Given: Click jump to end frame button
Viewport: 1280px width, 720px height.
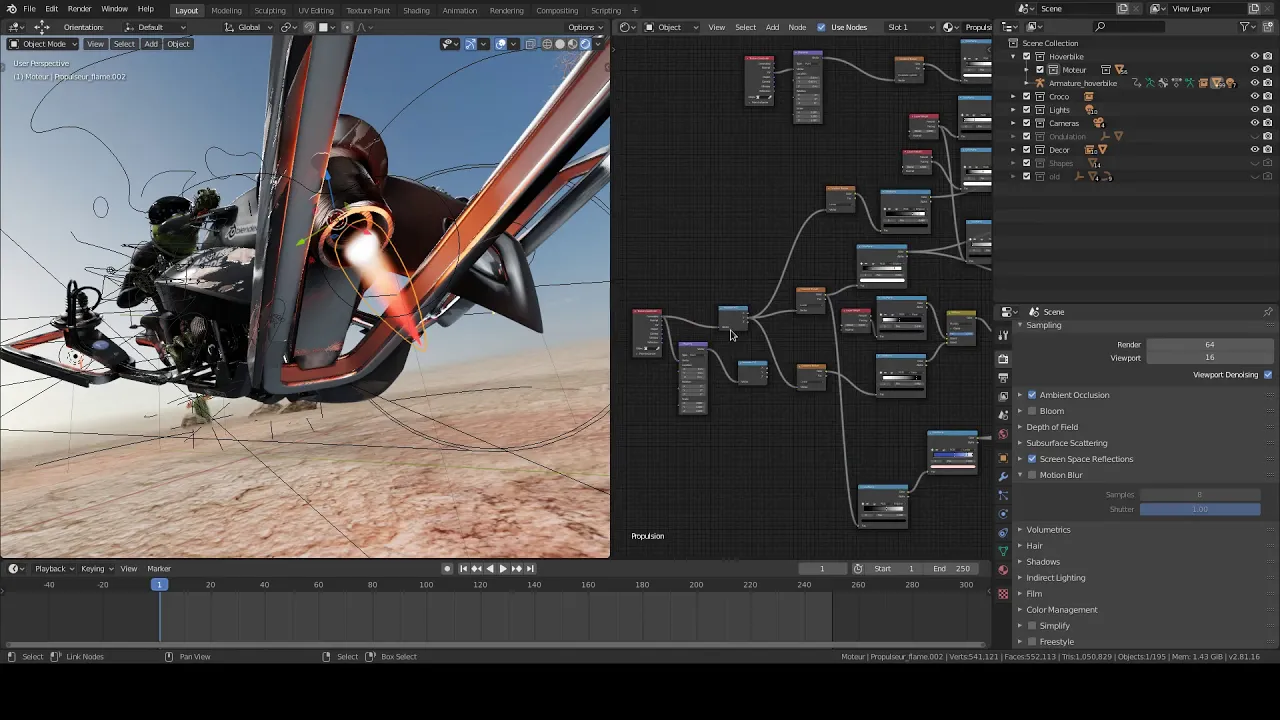Looking at the screenshot, I should [x=528, y=569].
